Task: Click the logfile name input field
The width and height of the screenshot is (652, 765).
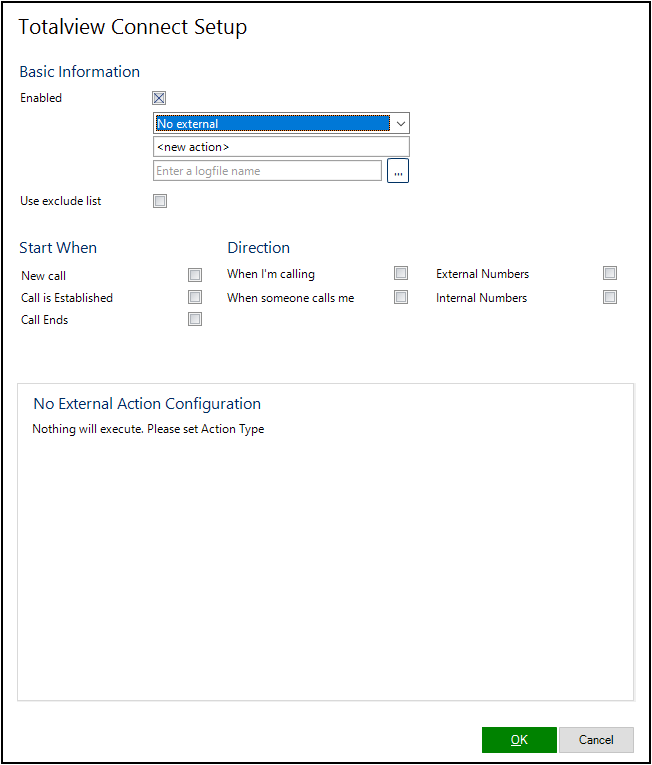Action: 267,171
